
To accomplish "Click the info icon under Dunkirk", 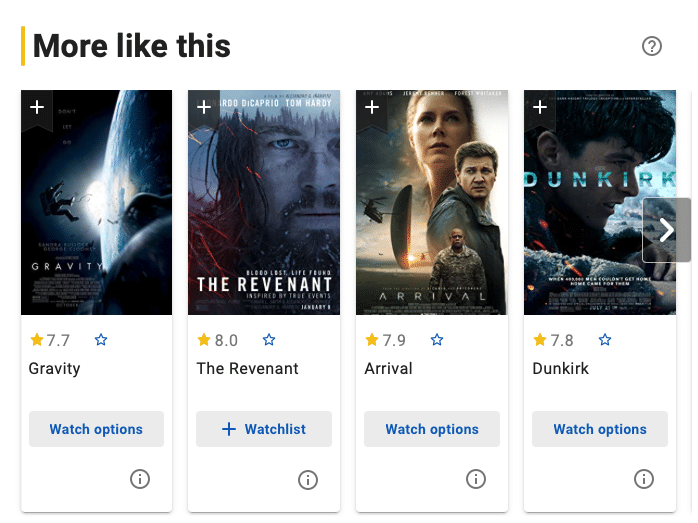I will (x=644, y=479).
